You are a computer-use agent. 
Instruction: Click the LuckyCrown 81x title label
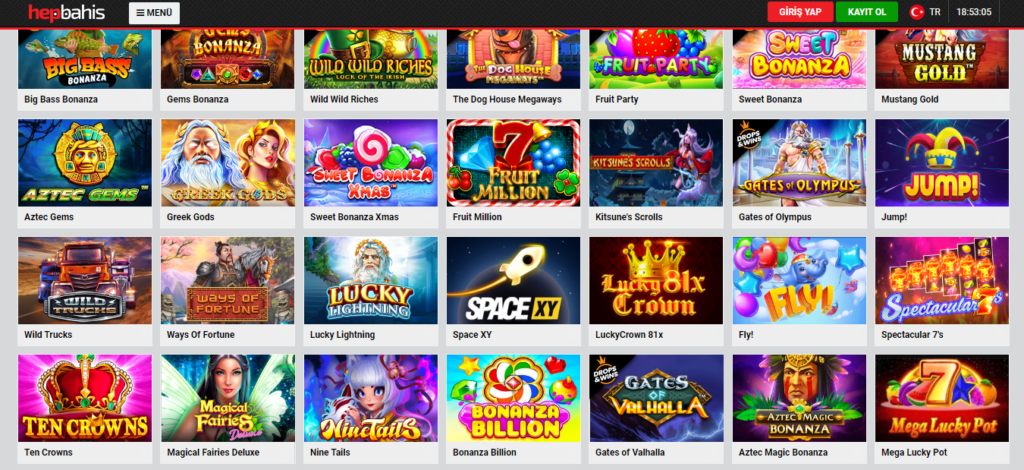[x=629, y=335]
